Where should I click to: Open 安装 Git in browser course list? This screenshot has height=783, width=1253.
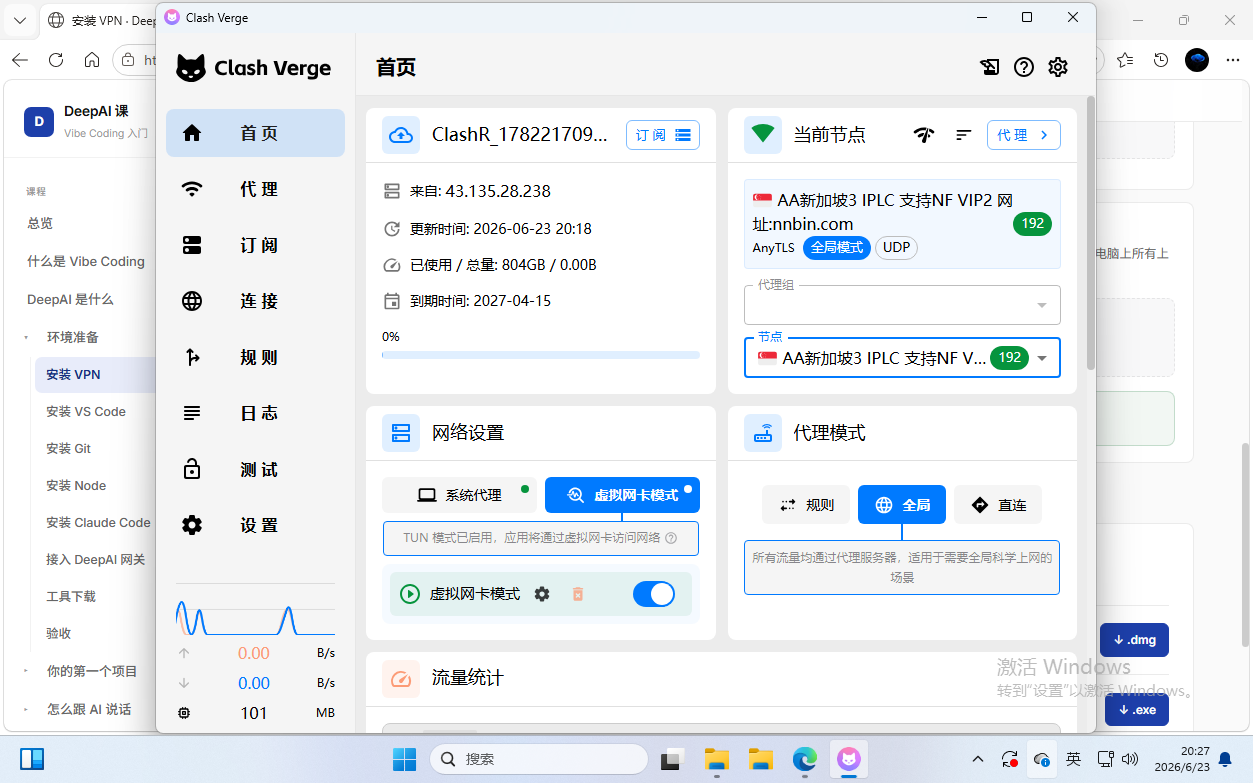(x=68, y=448)
